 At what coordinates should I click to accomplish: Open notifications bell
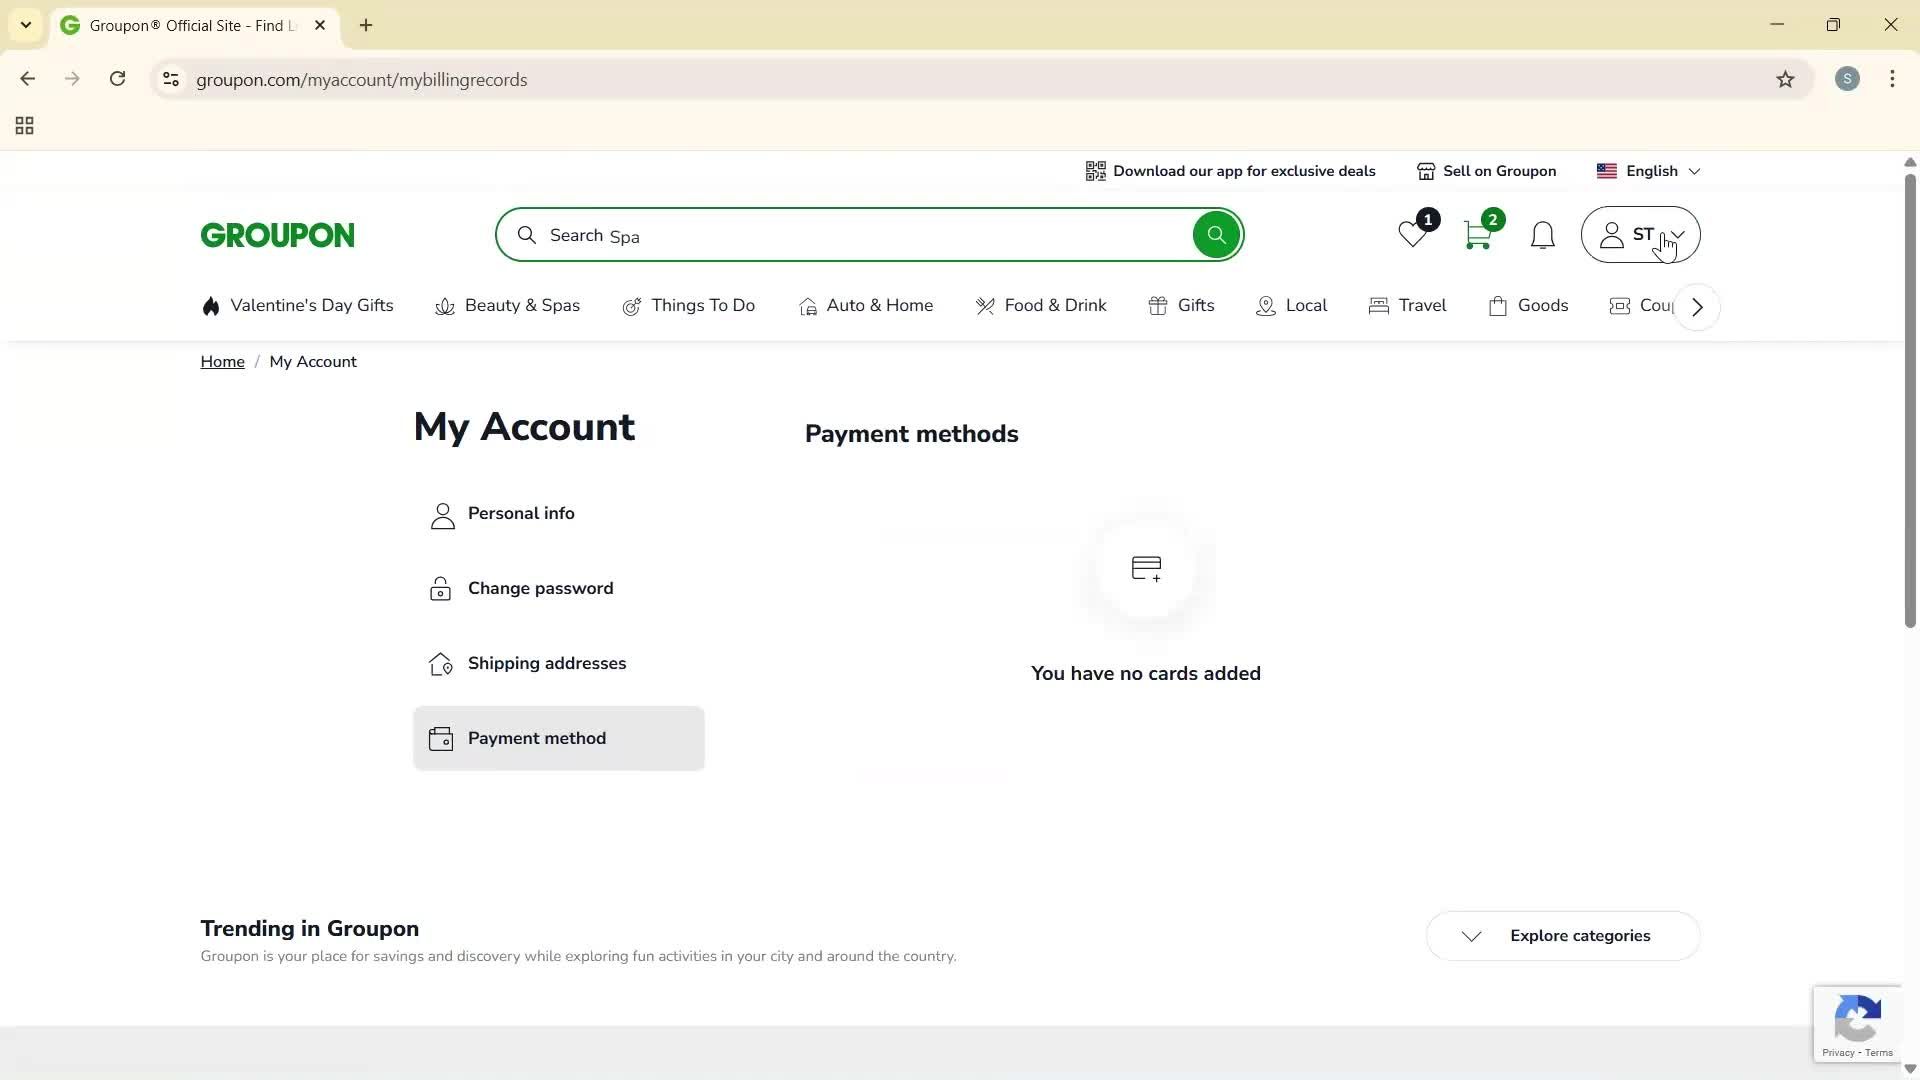click(x=1542, y=235)
